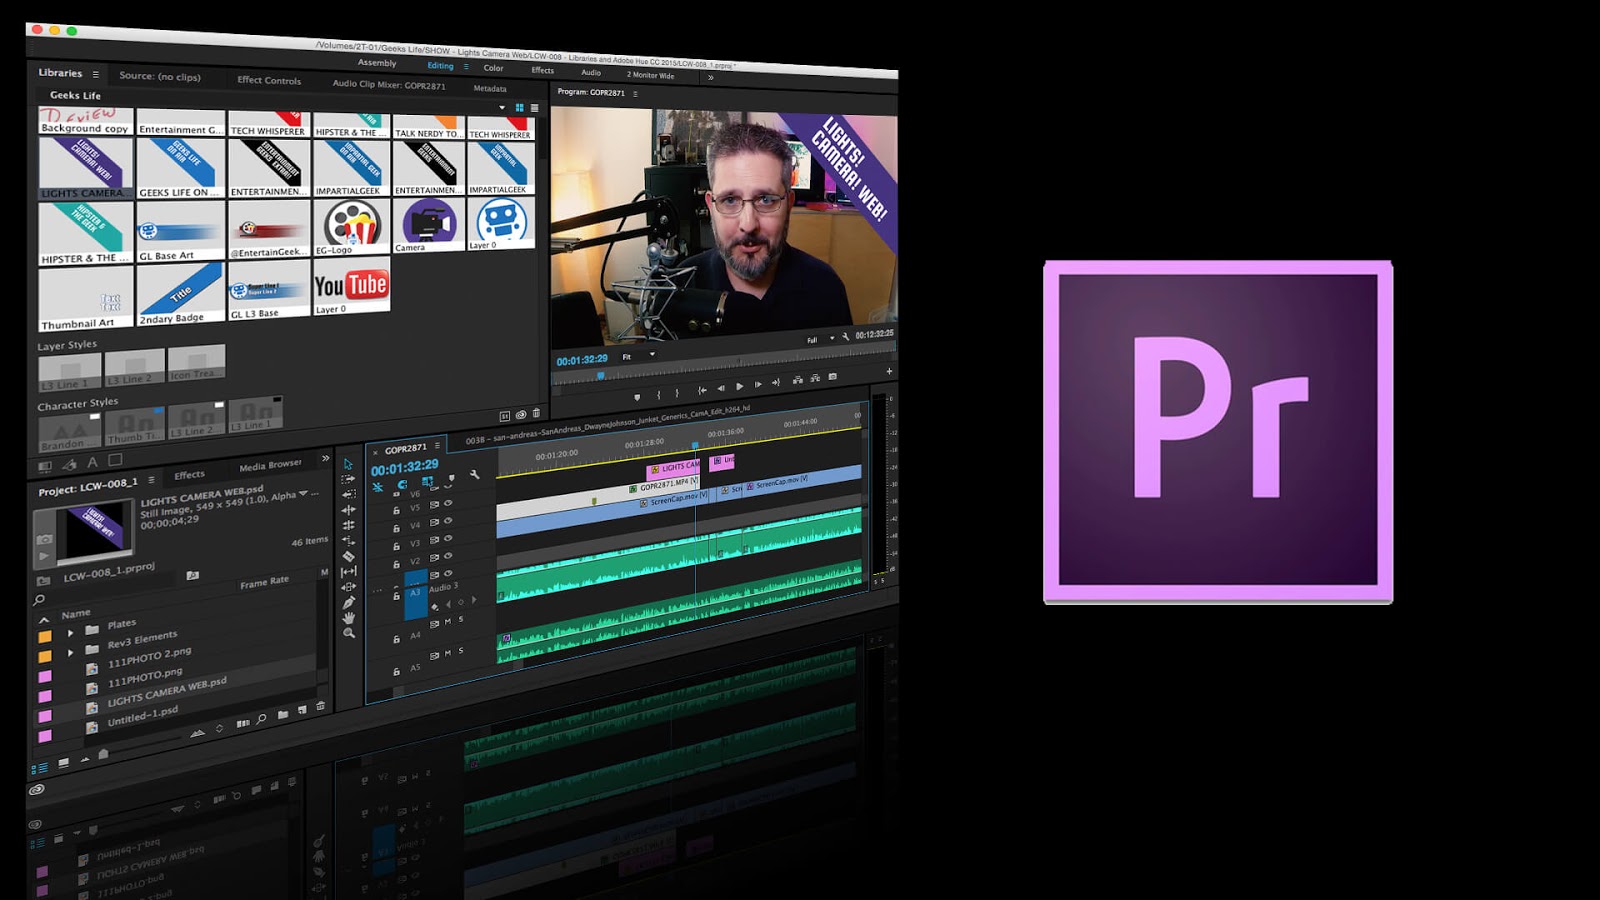The height and width of the screenshot is (900, 1600).
Task: Select the Slide tool
Action: [x=348, y=587]
